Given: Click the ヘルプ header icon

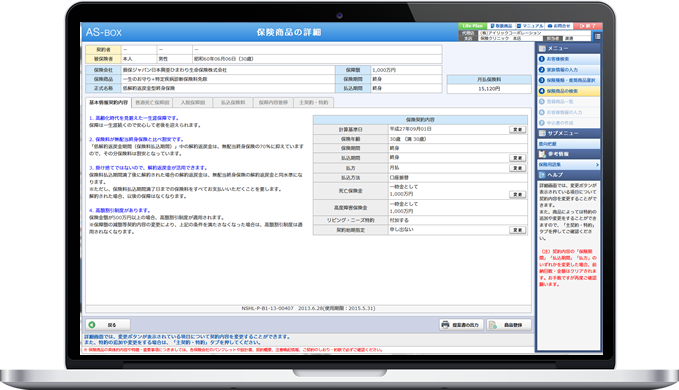Looking at the screenshot, I should tap(542, 175).
